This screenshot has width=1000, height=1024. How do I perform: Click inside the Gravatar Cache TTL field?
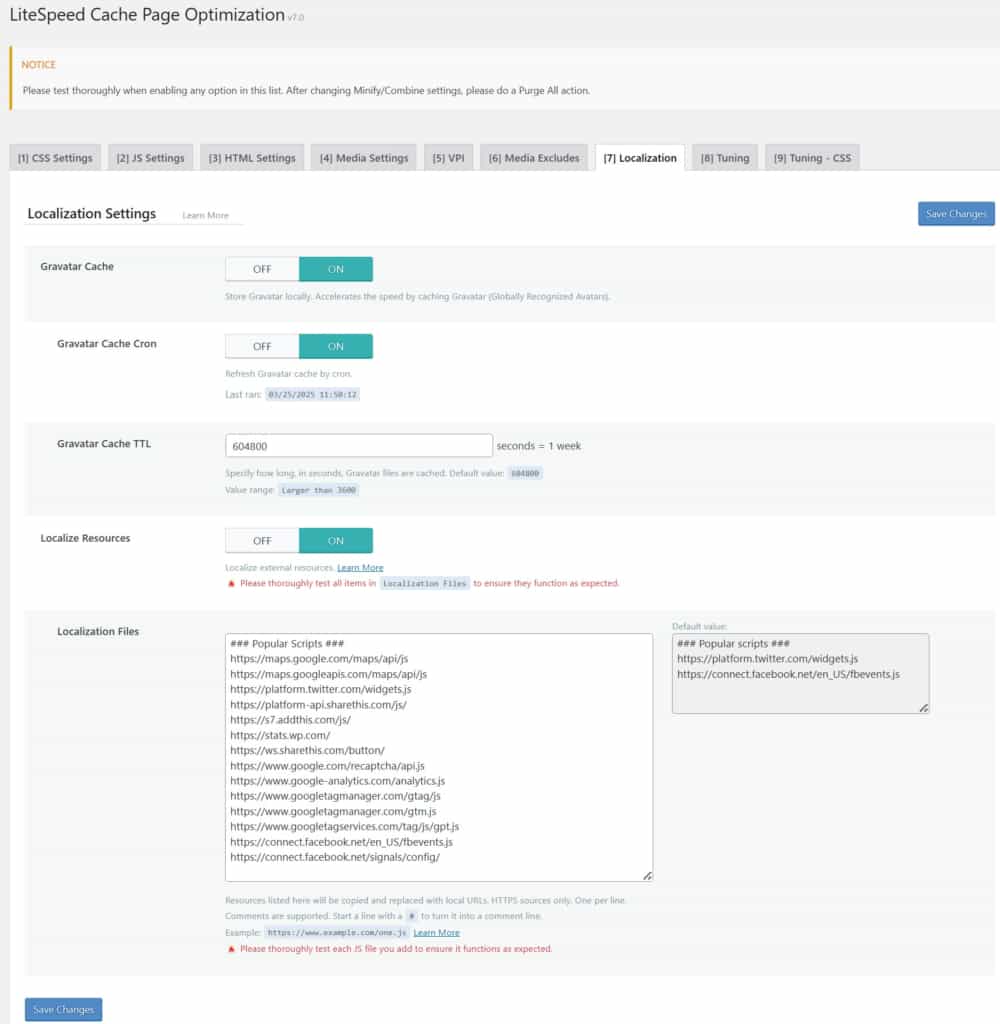click(358, 444)
